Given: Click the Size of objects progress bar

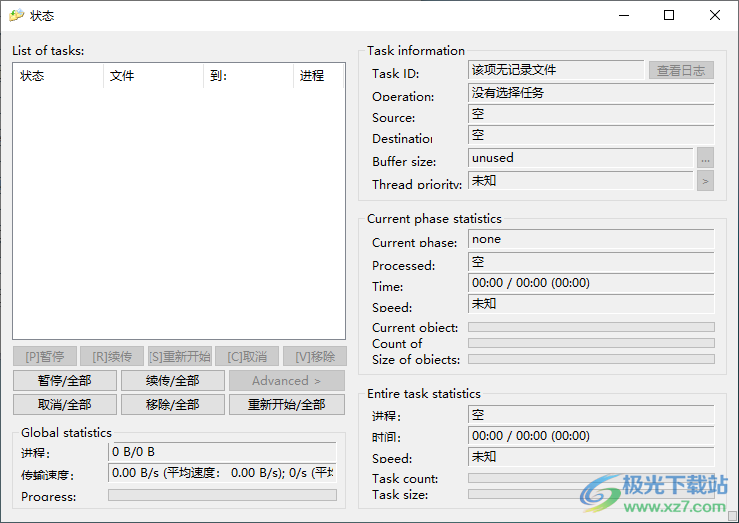Looking at the screenshot, I should [x=591, y=359].
